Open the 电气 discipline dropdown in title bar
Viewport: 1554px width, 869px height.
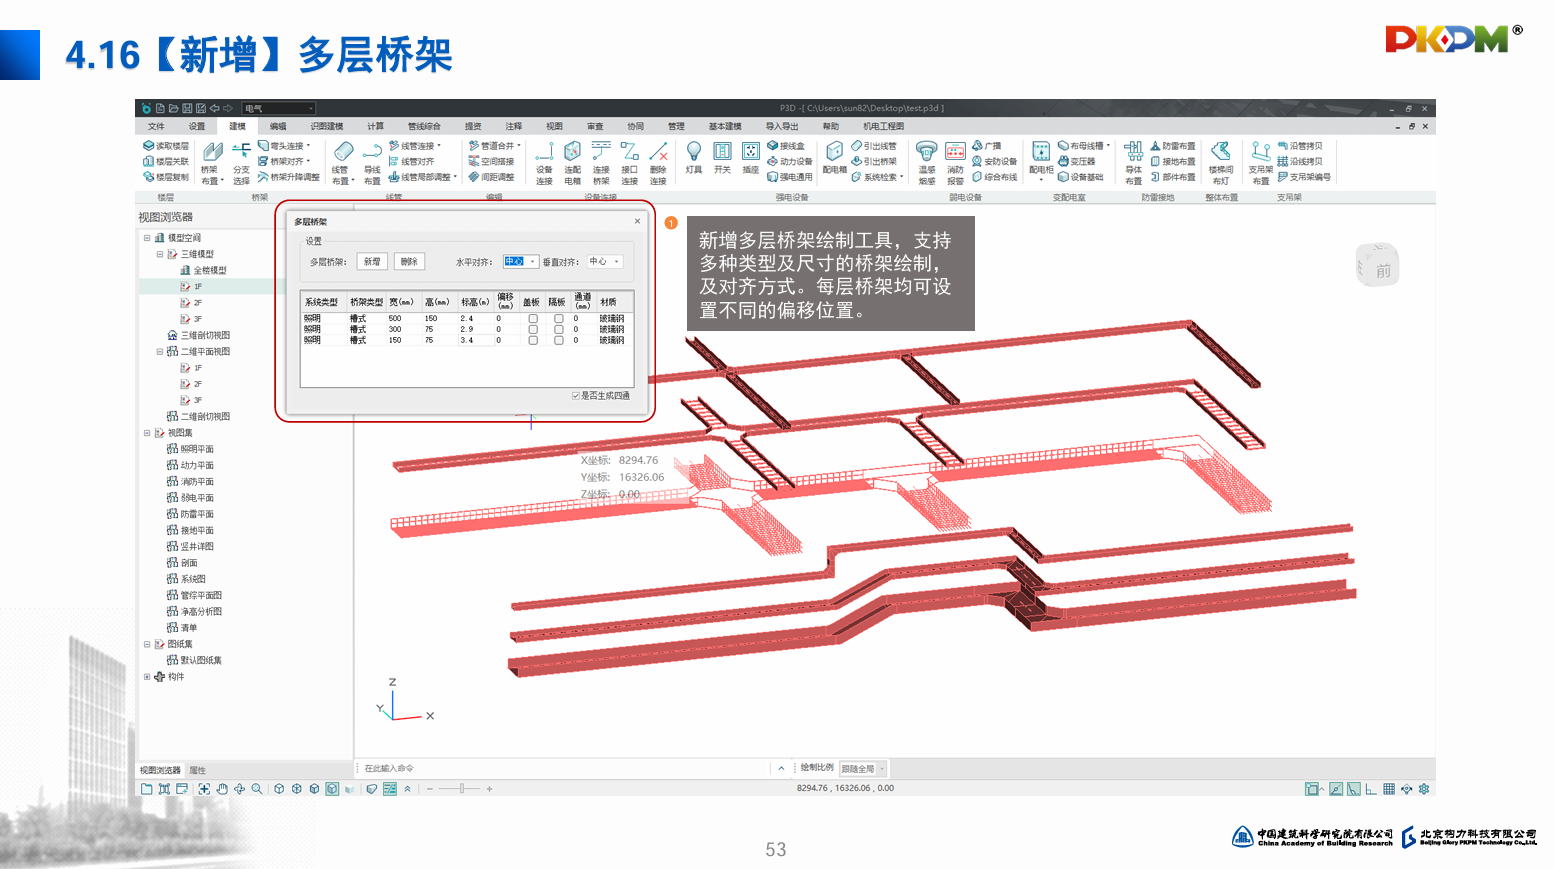[279, 108]
